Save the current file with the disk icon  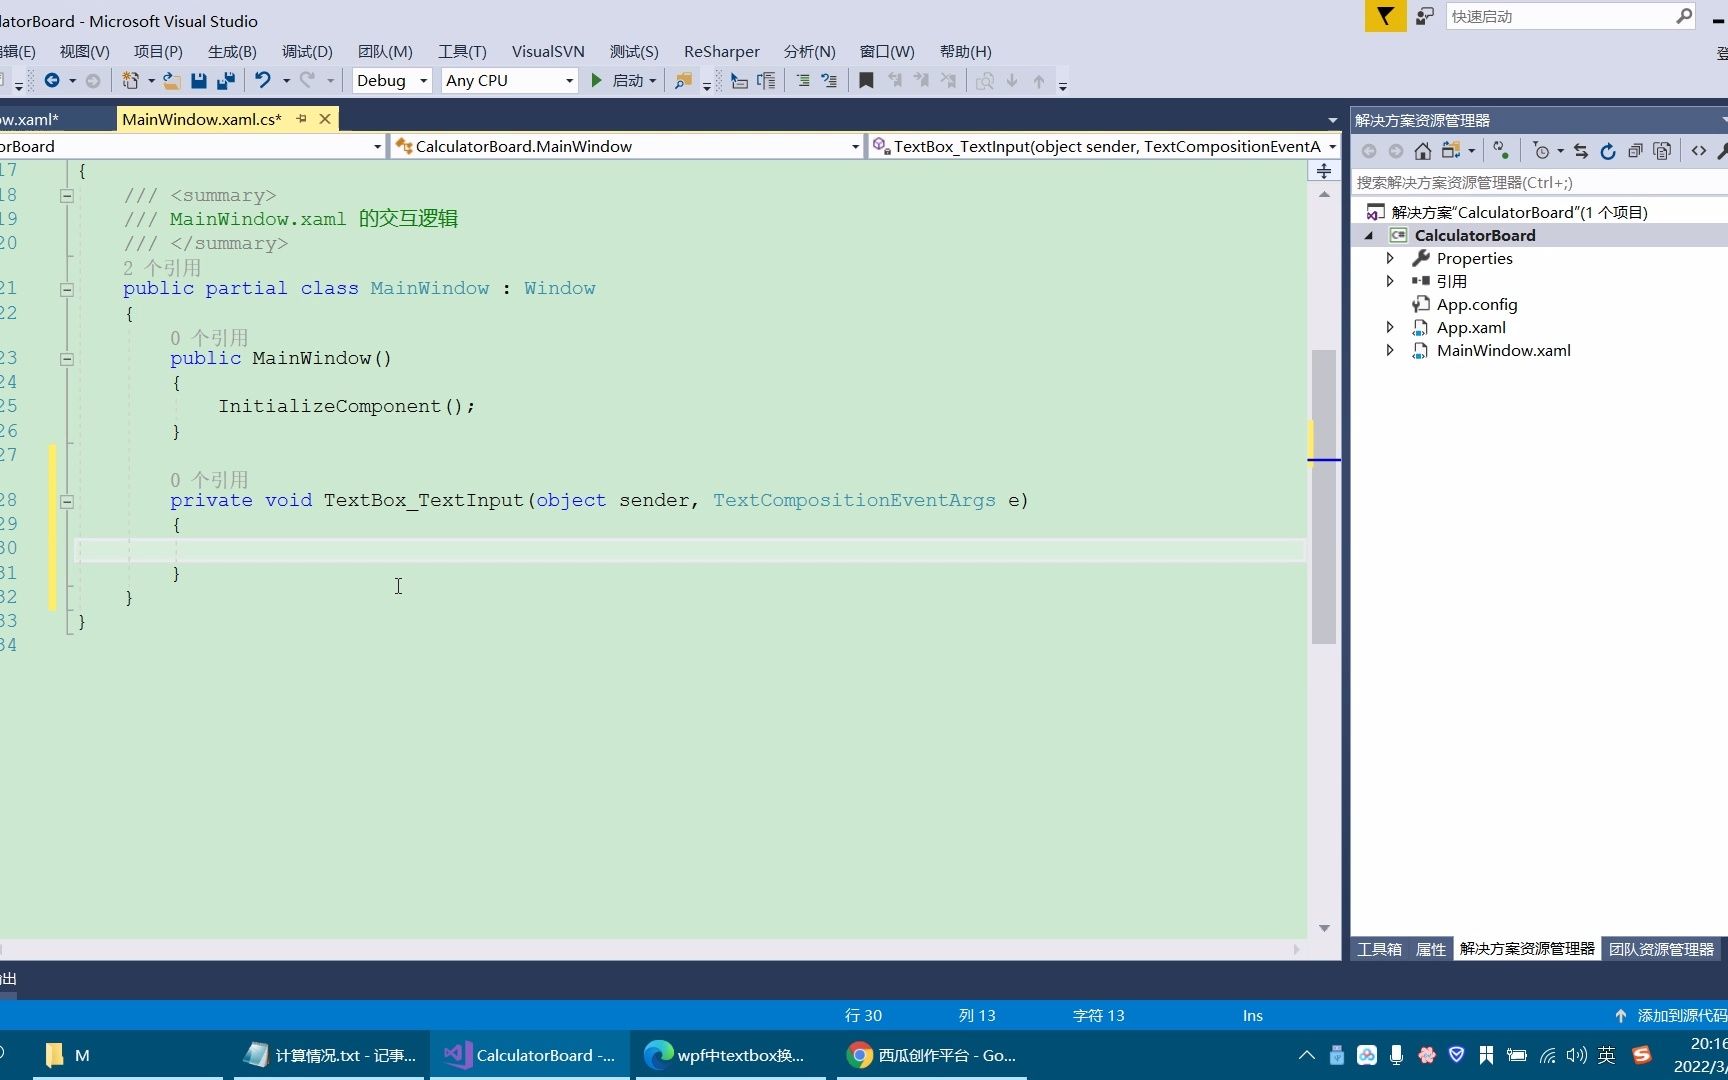click(x=198, y=81)
